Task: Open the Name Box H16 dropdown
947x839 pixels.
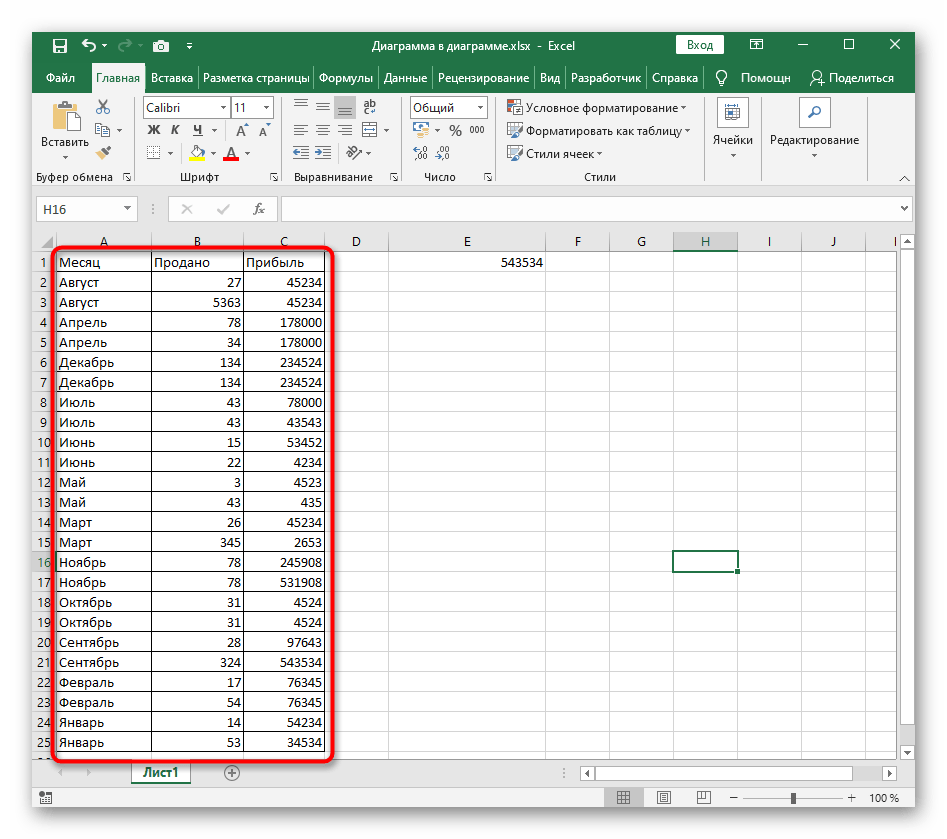Action: tap(127, 209)
